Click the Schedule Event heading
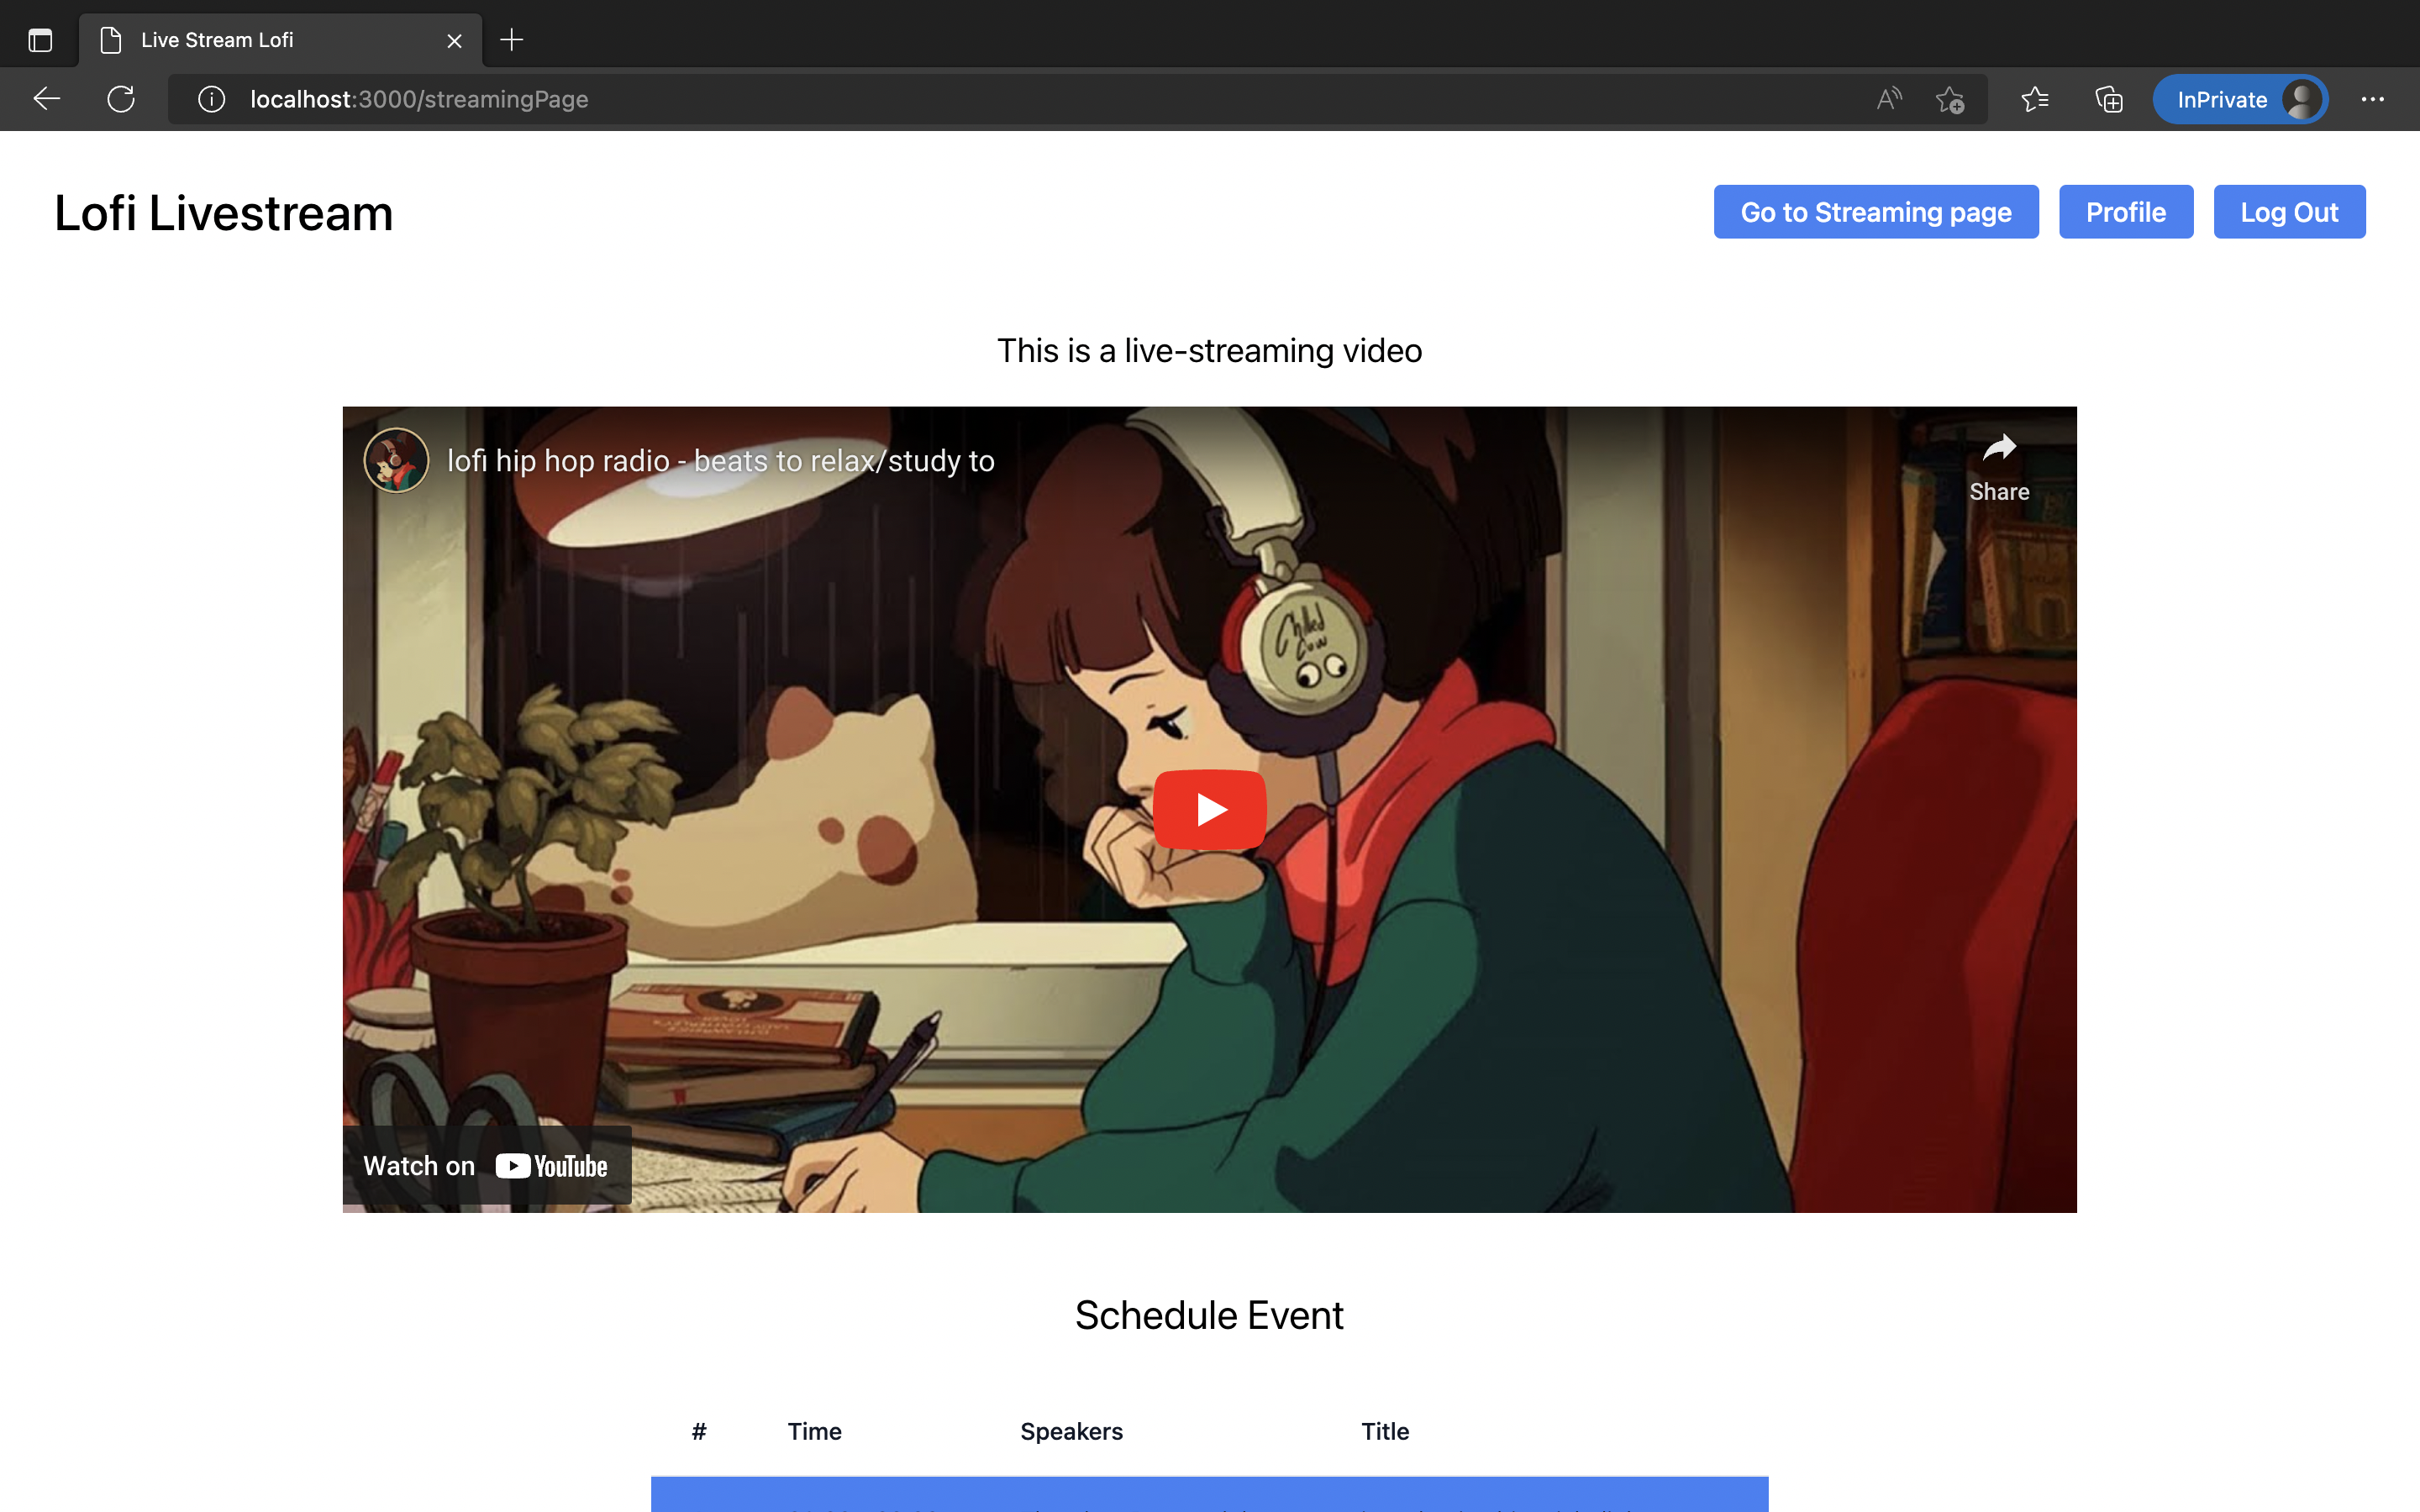 [1209, 1315]
